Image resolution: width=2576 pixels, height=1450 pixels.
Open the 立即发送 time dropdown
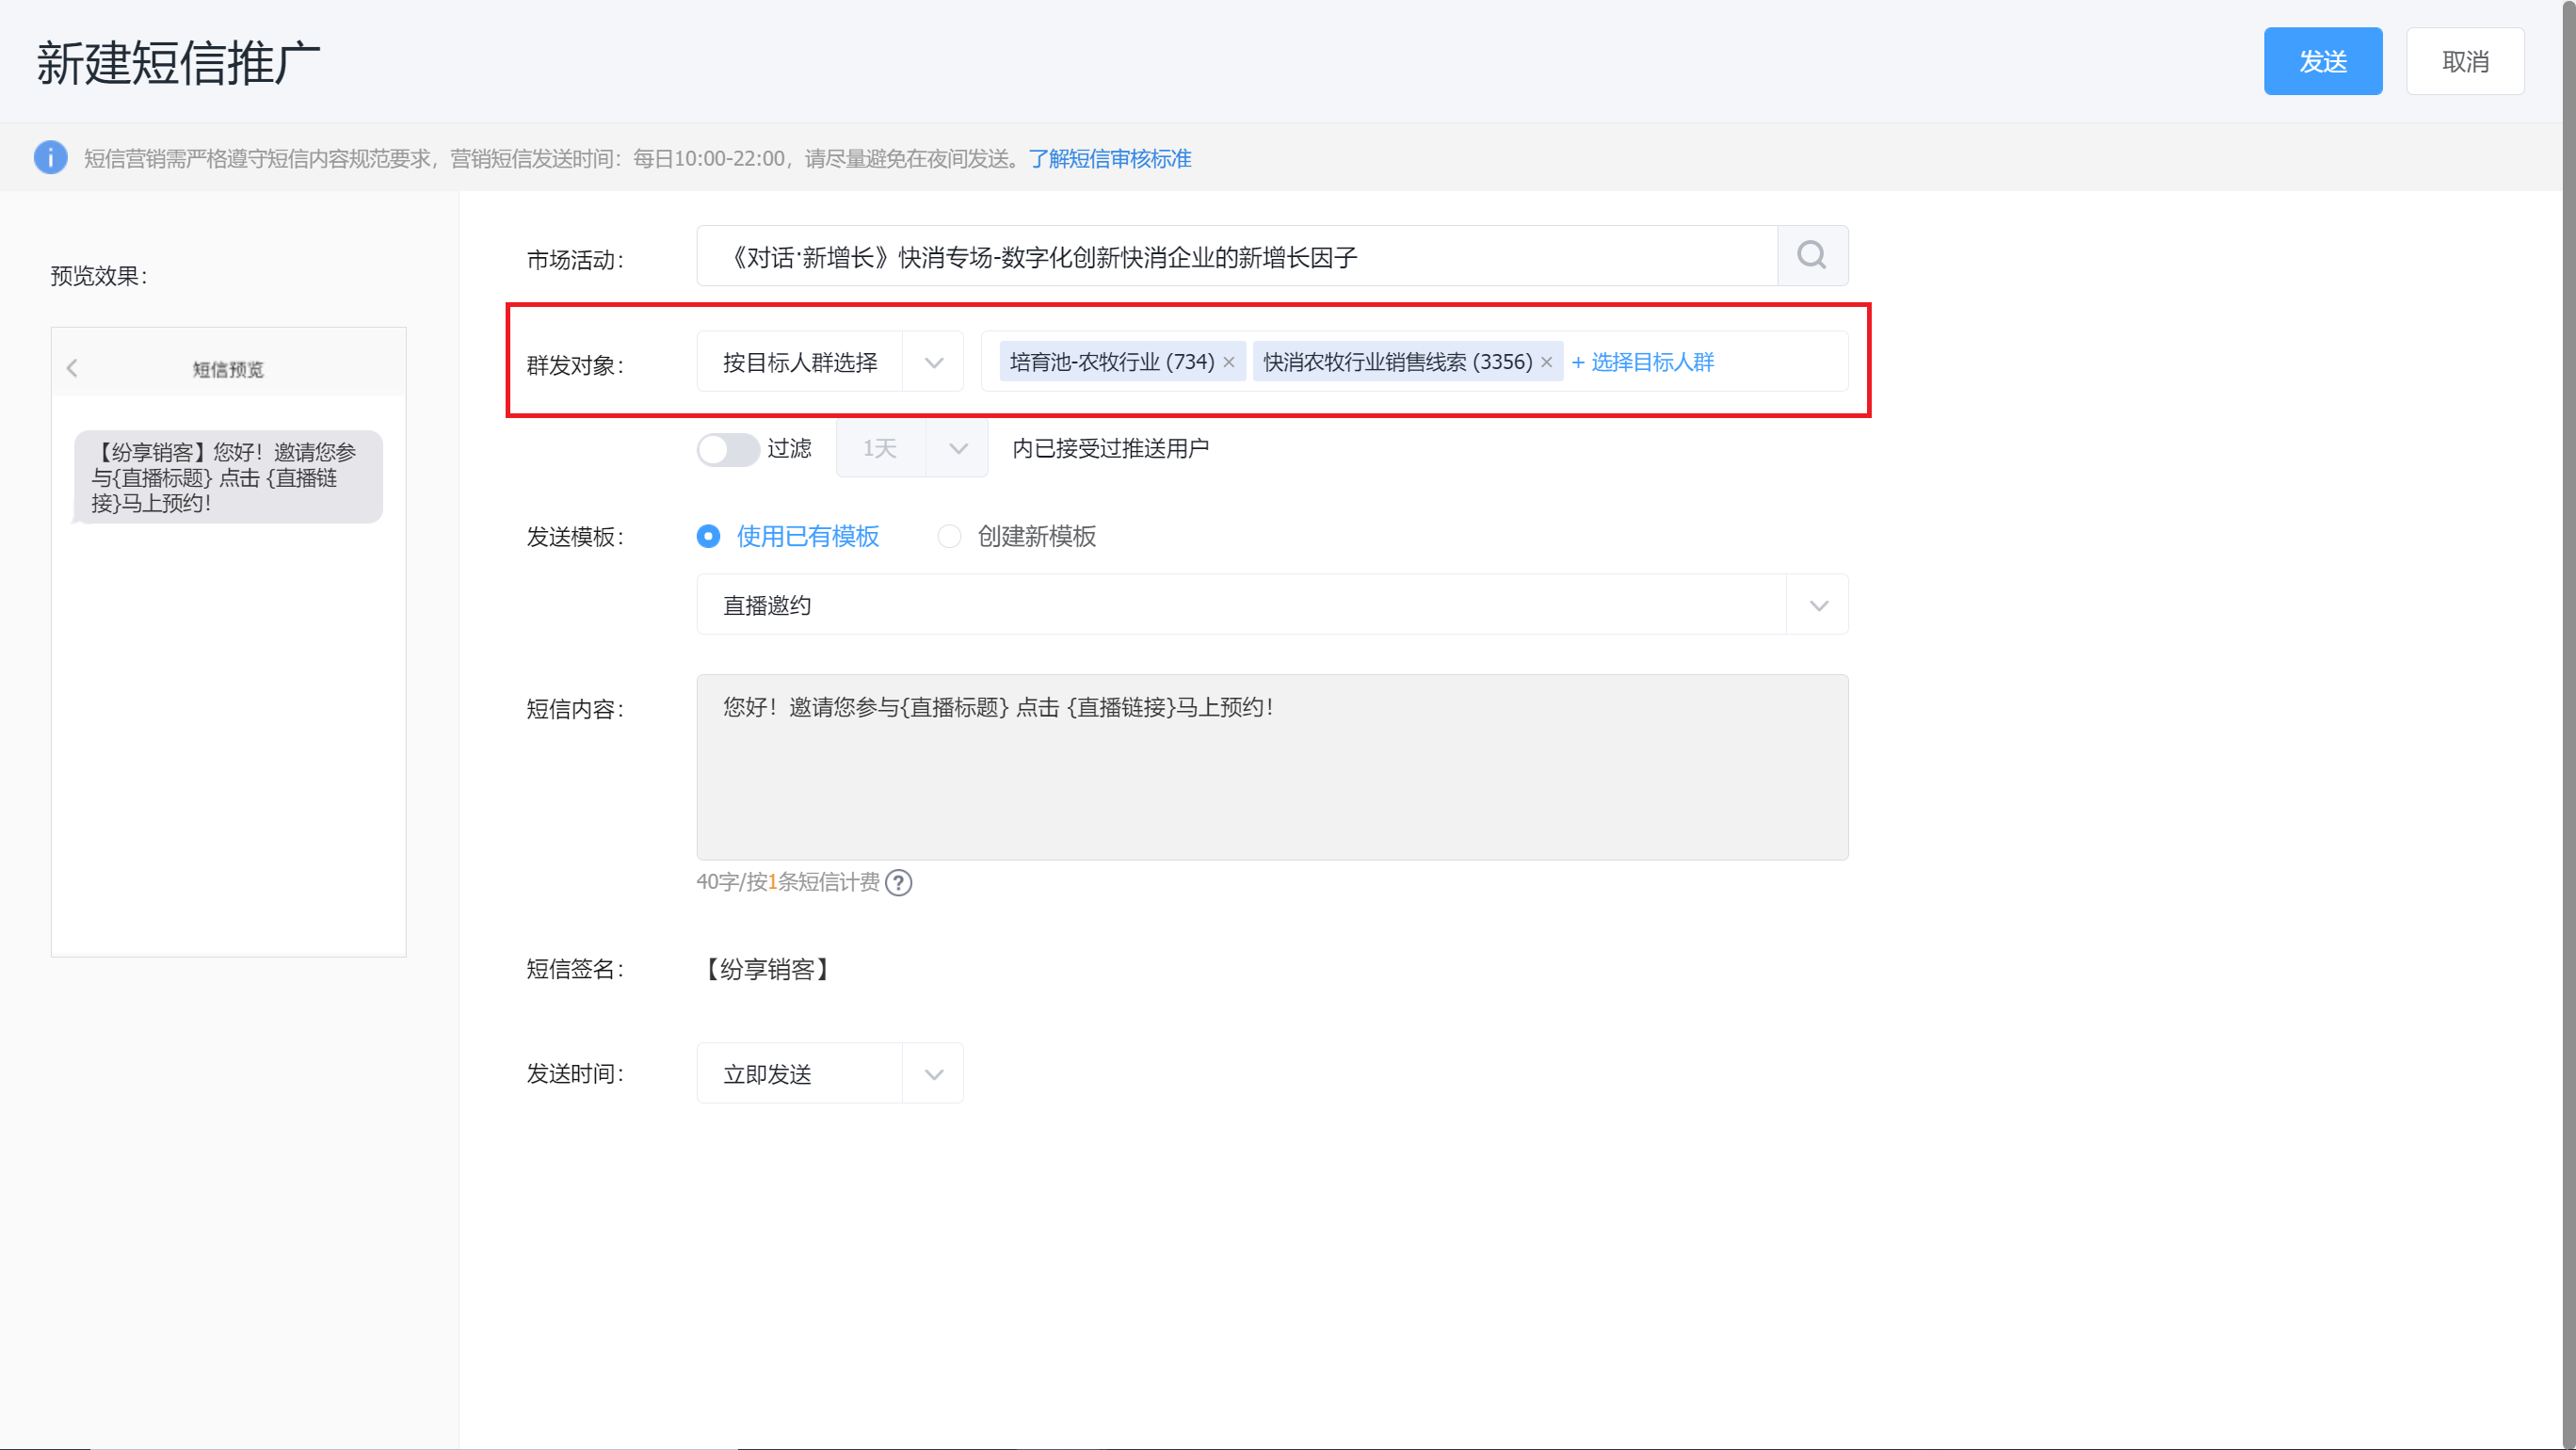(x=830, y=1074)
